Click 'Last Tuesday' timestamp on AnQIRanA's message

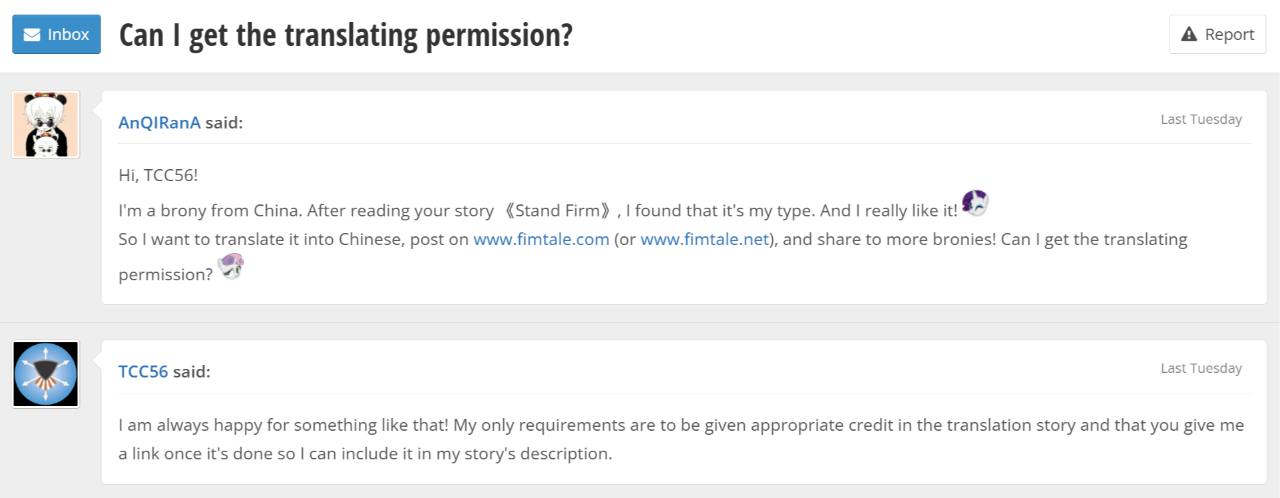tap(1200, 119)
